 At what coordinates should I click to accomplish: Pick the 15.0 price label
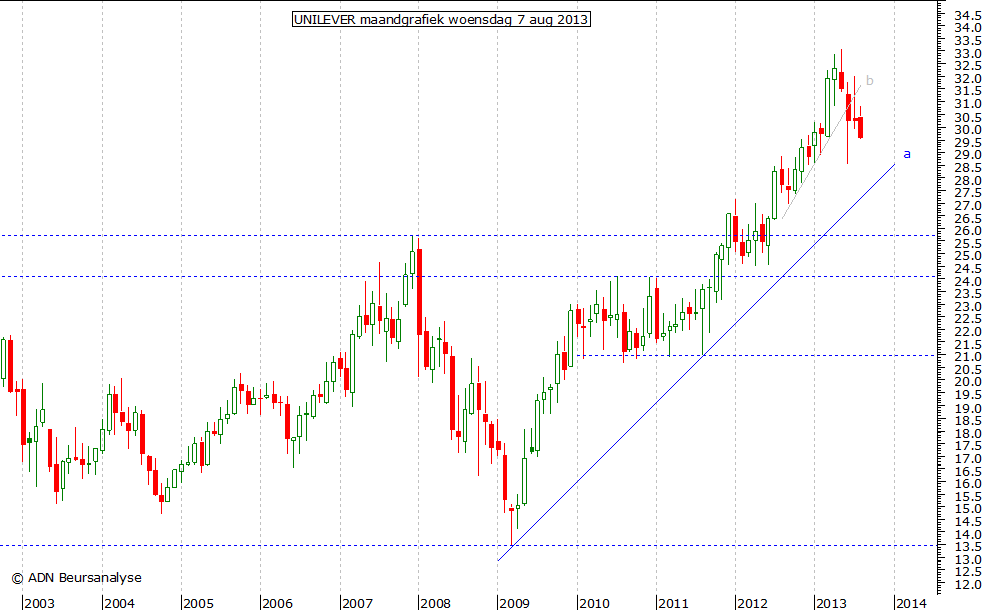[967, 509]
